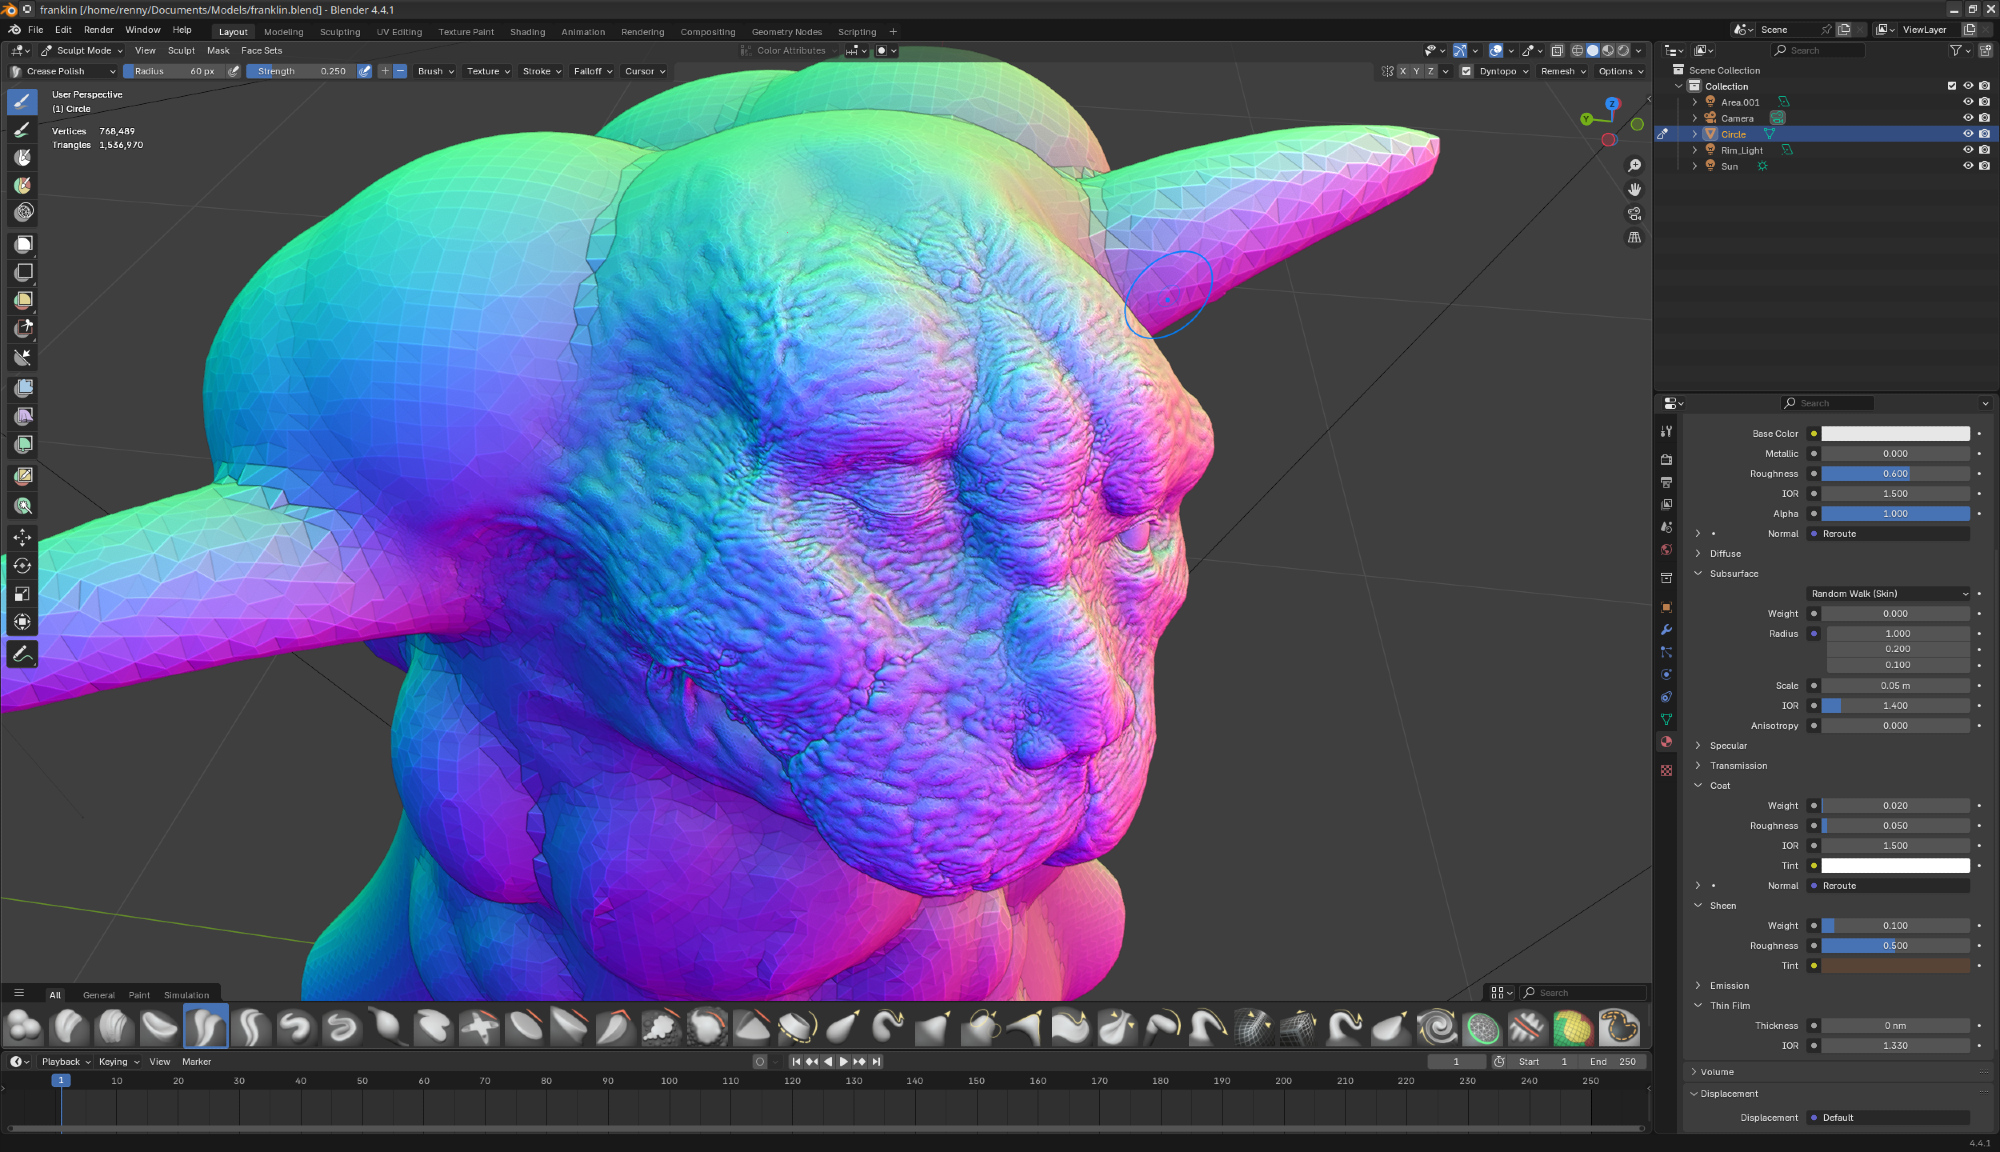Click the pan view hand icon
The height and width of the screenshot is (1152, 2000).
pyautogui.click(x=1634, y=189)
